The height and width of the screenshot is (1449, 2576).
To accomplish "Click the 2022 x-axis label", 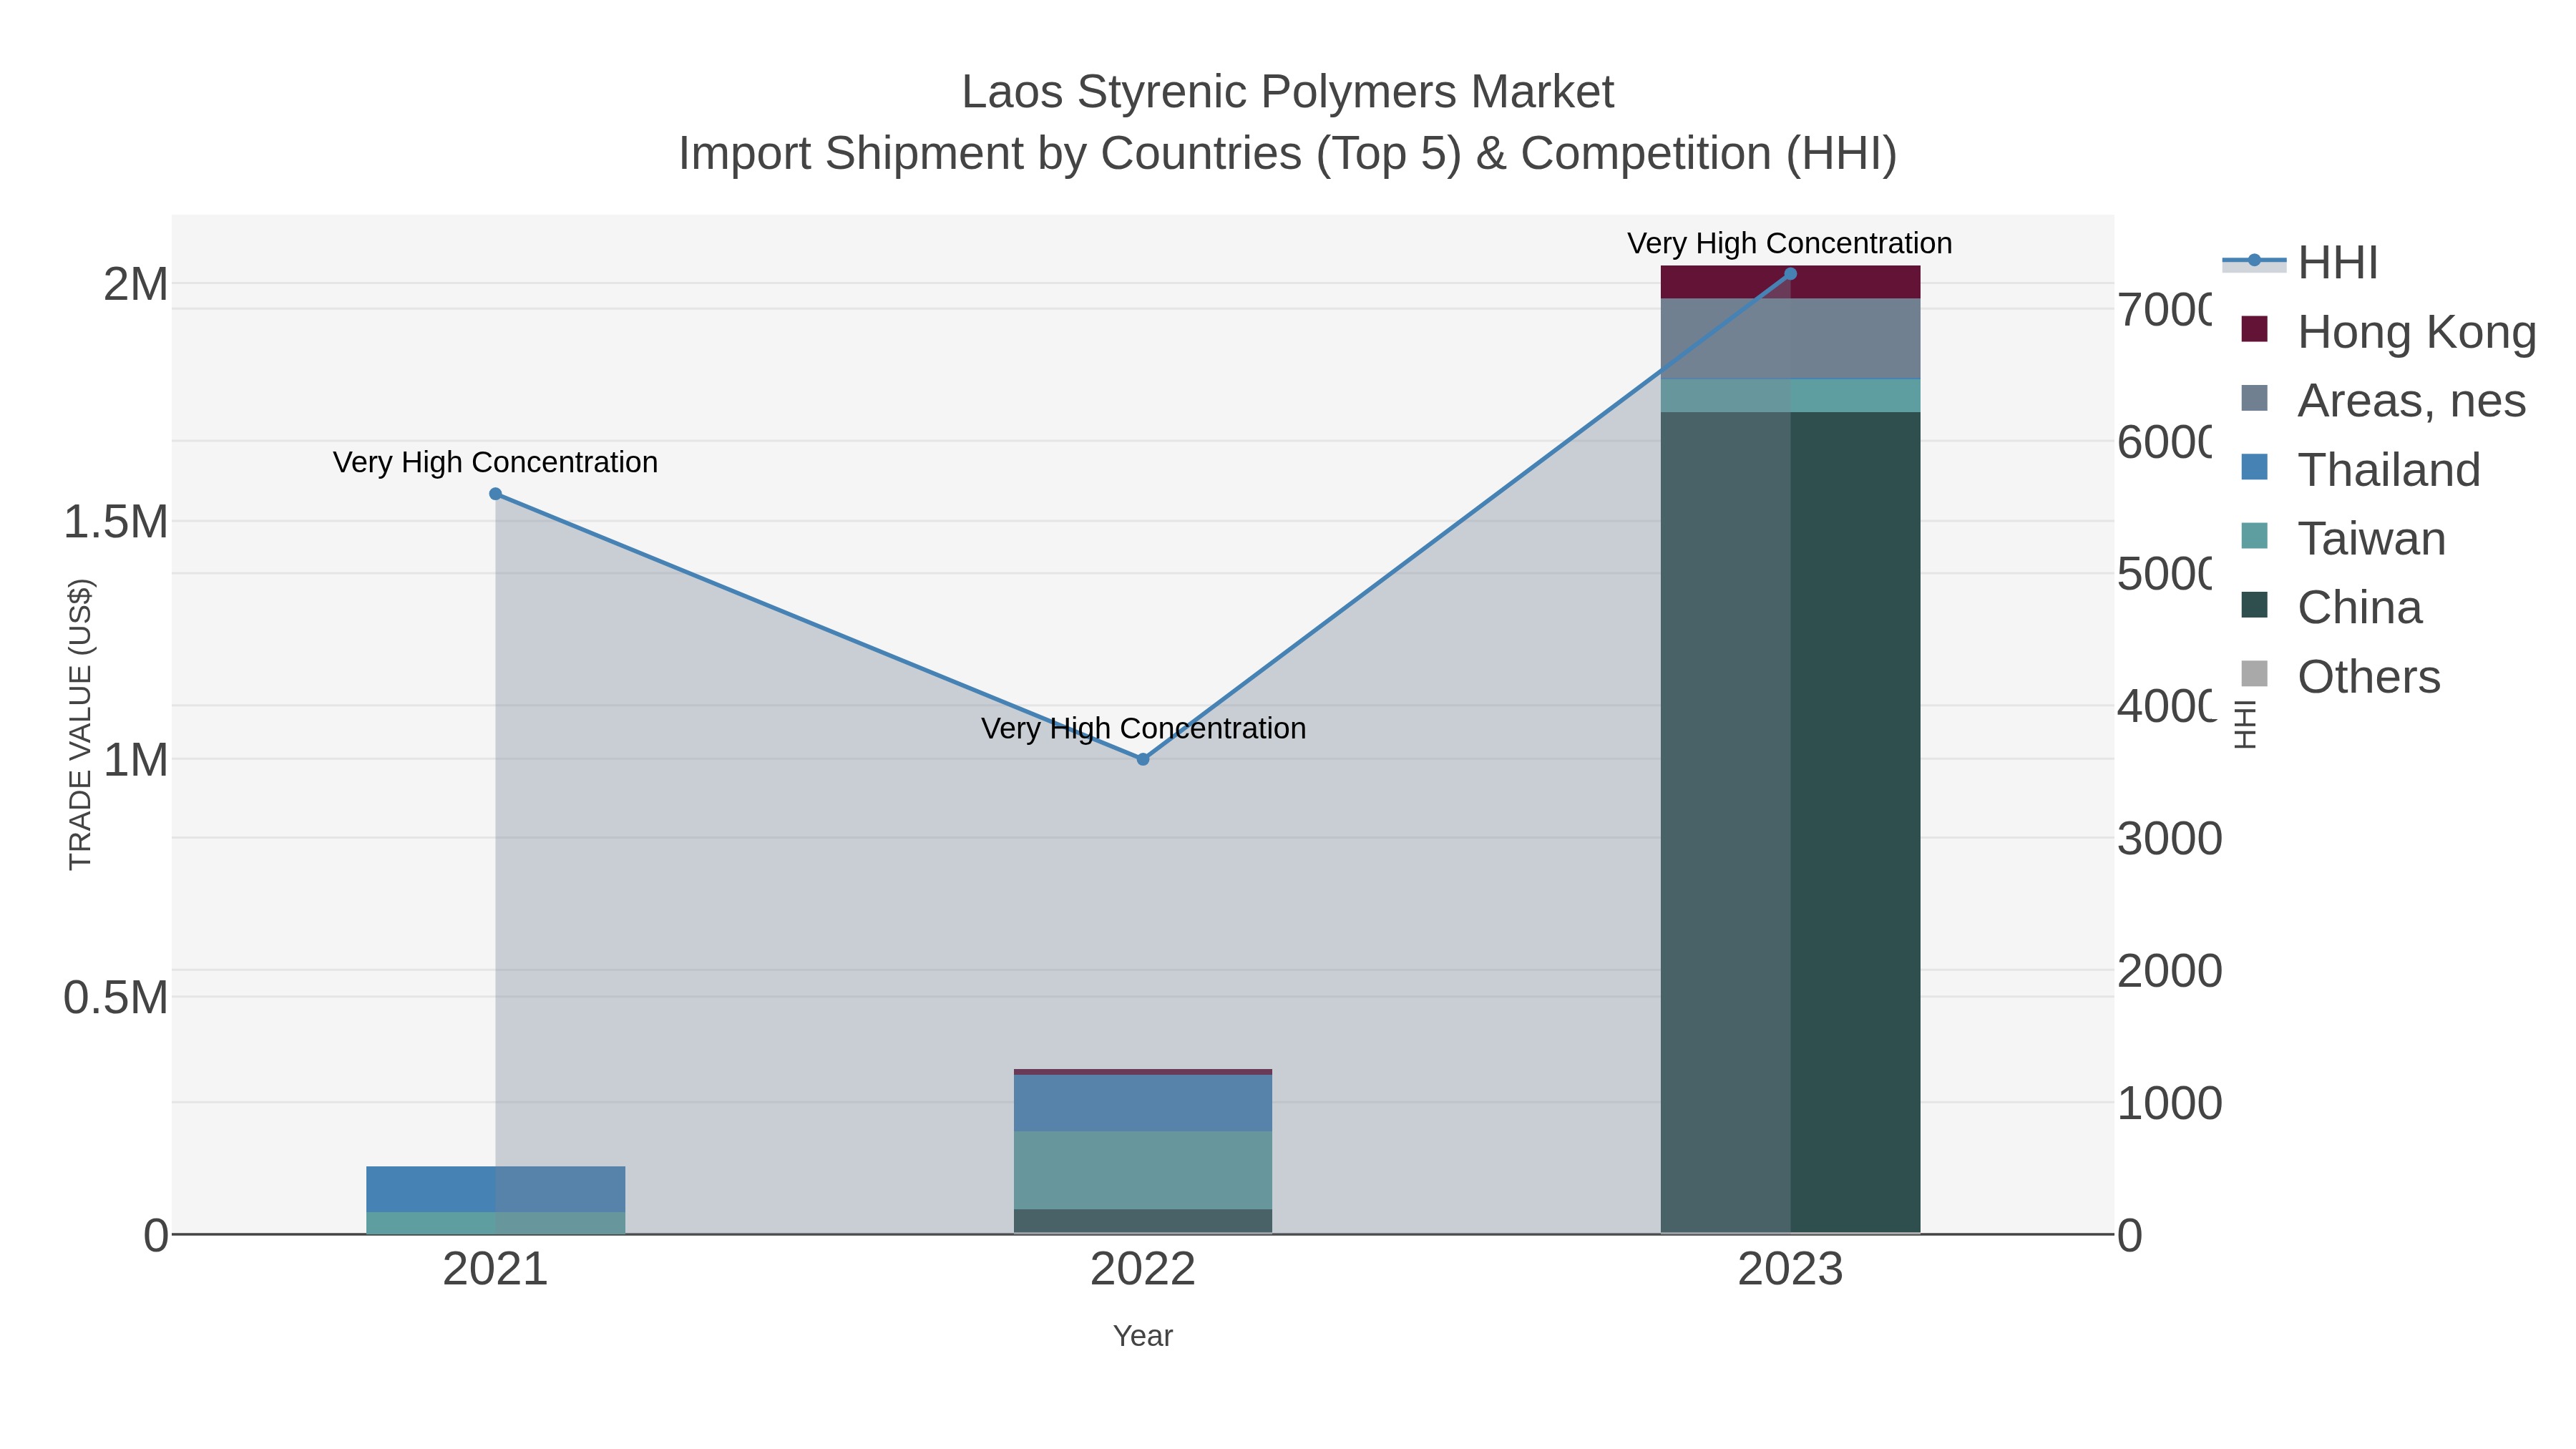I will tap(1143, 1270).
